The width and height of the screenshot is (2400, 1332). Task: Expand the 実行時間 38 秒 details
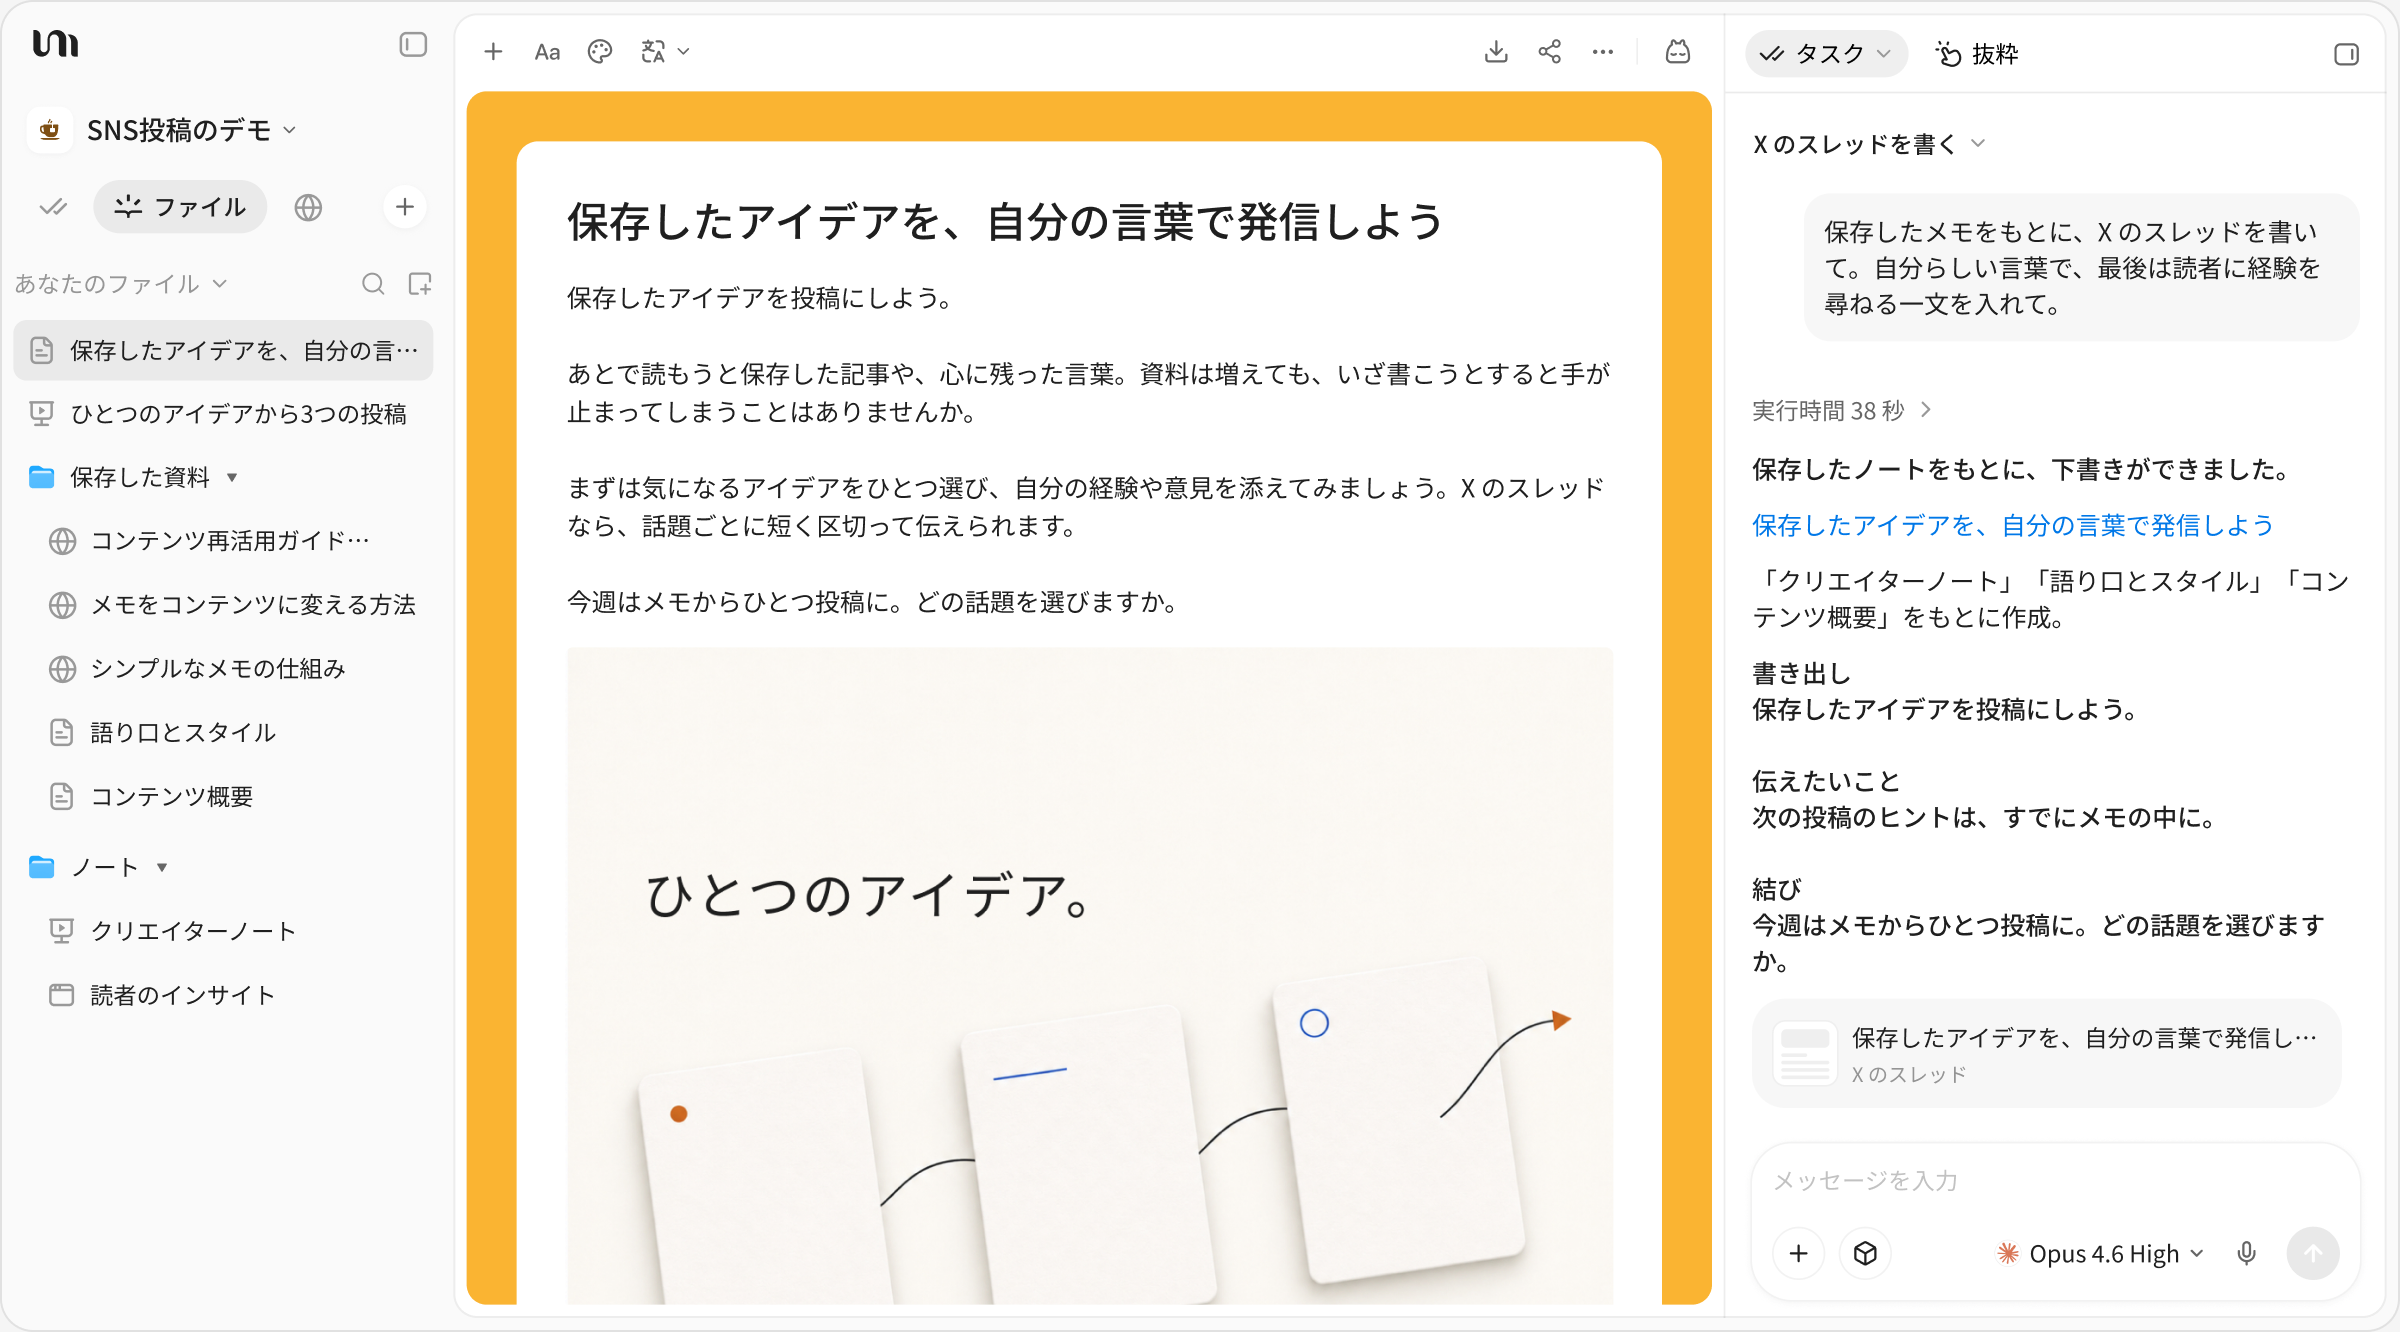1842,411
